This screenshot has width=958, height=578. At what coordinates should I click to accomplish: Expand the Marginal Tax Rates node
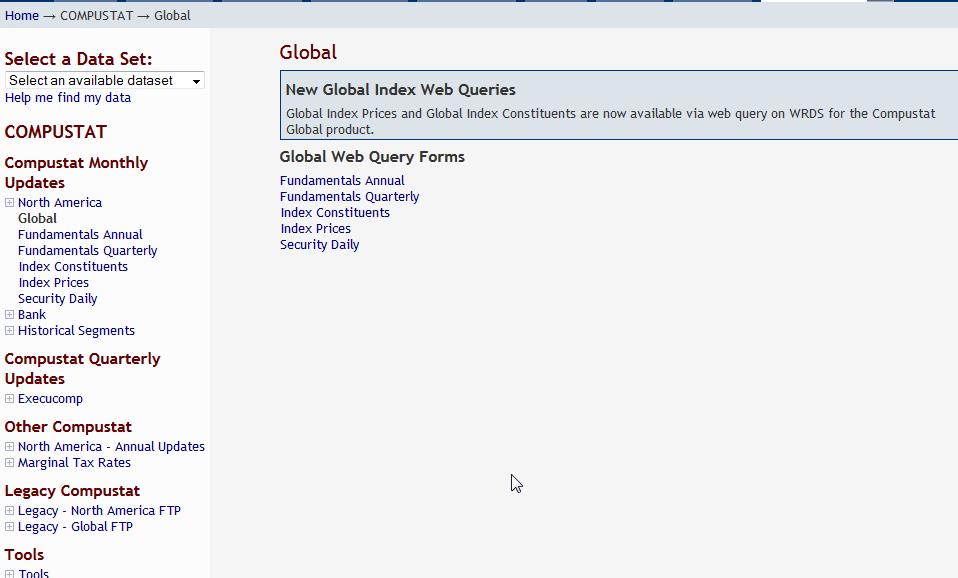click(x=9, y=462)
